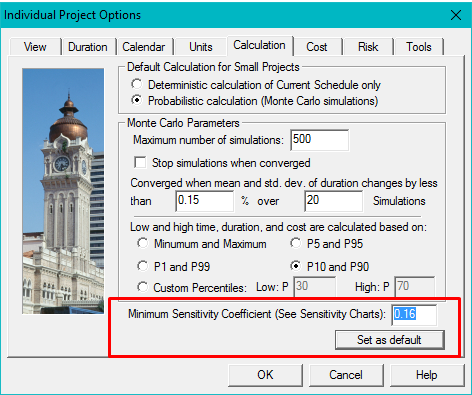Switch to the View tab
The image size is (472, 395).
pos(35,47)
